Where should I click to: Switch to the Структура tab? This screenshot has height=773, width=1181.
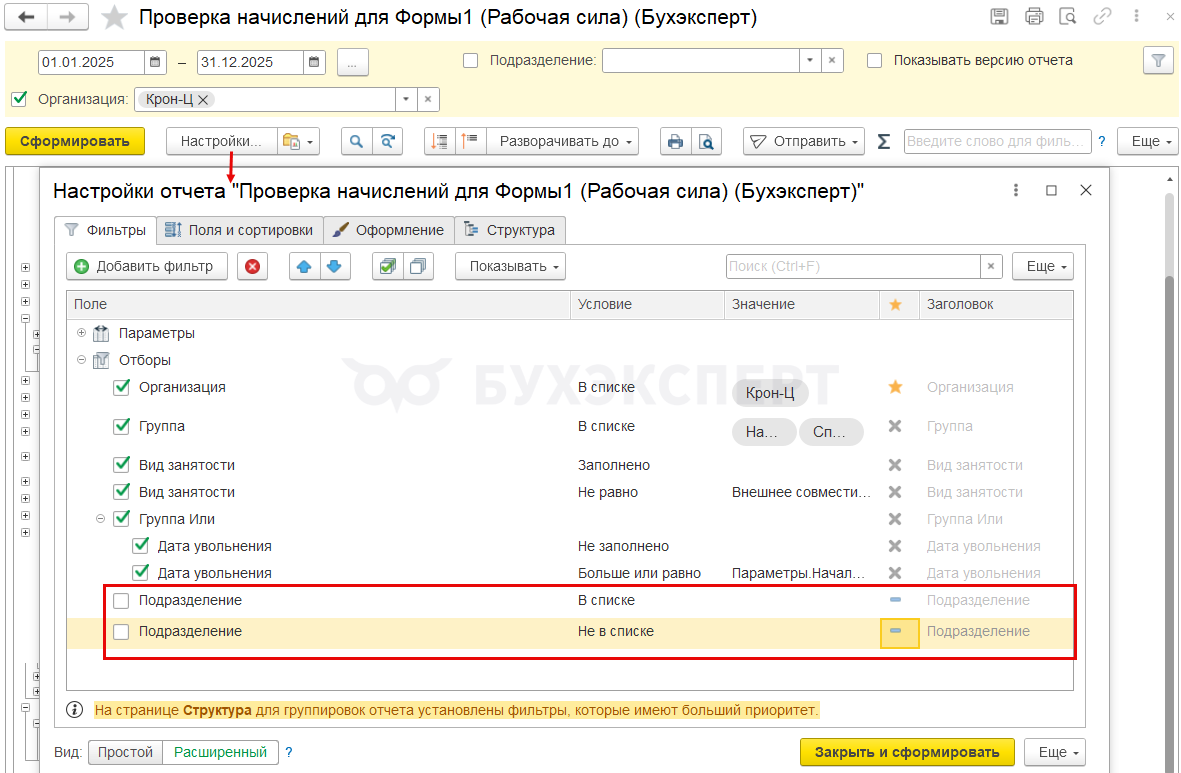coord(511,230)
